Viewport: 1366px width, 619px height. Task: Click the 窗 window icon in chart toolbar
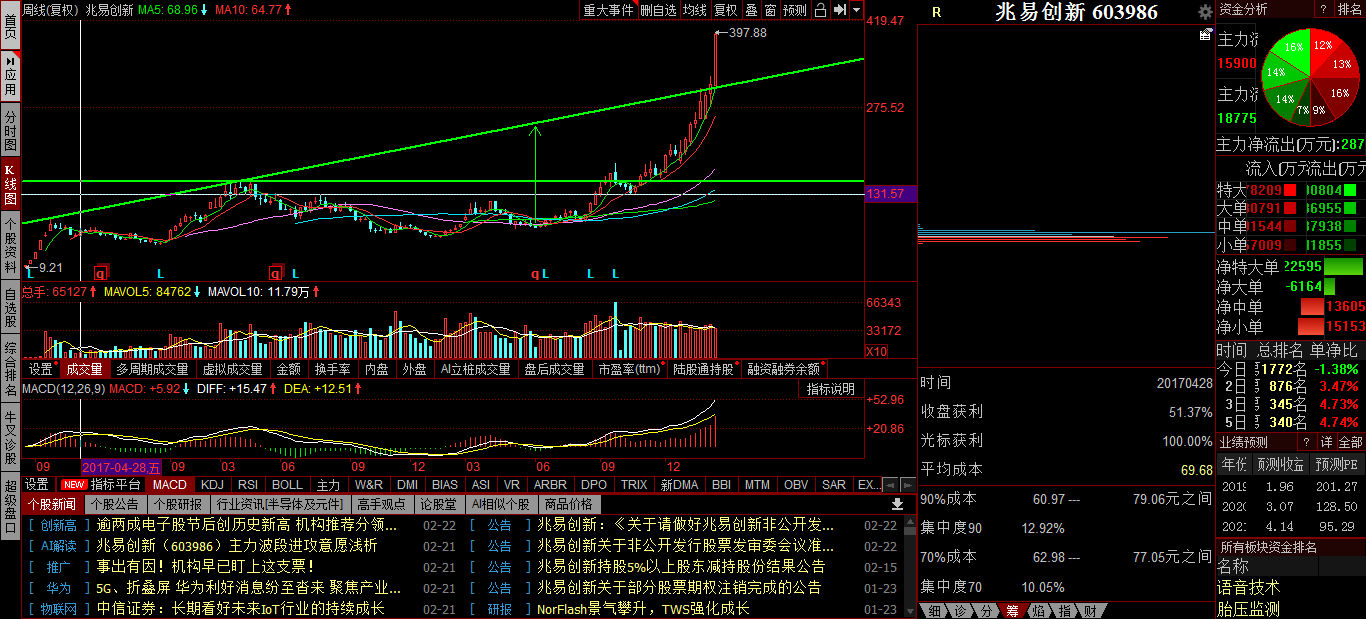click(x=769, y=10)
